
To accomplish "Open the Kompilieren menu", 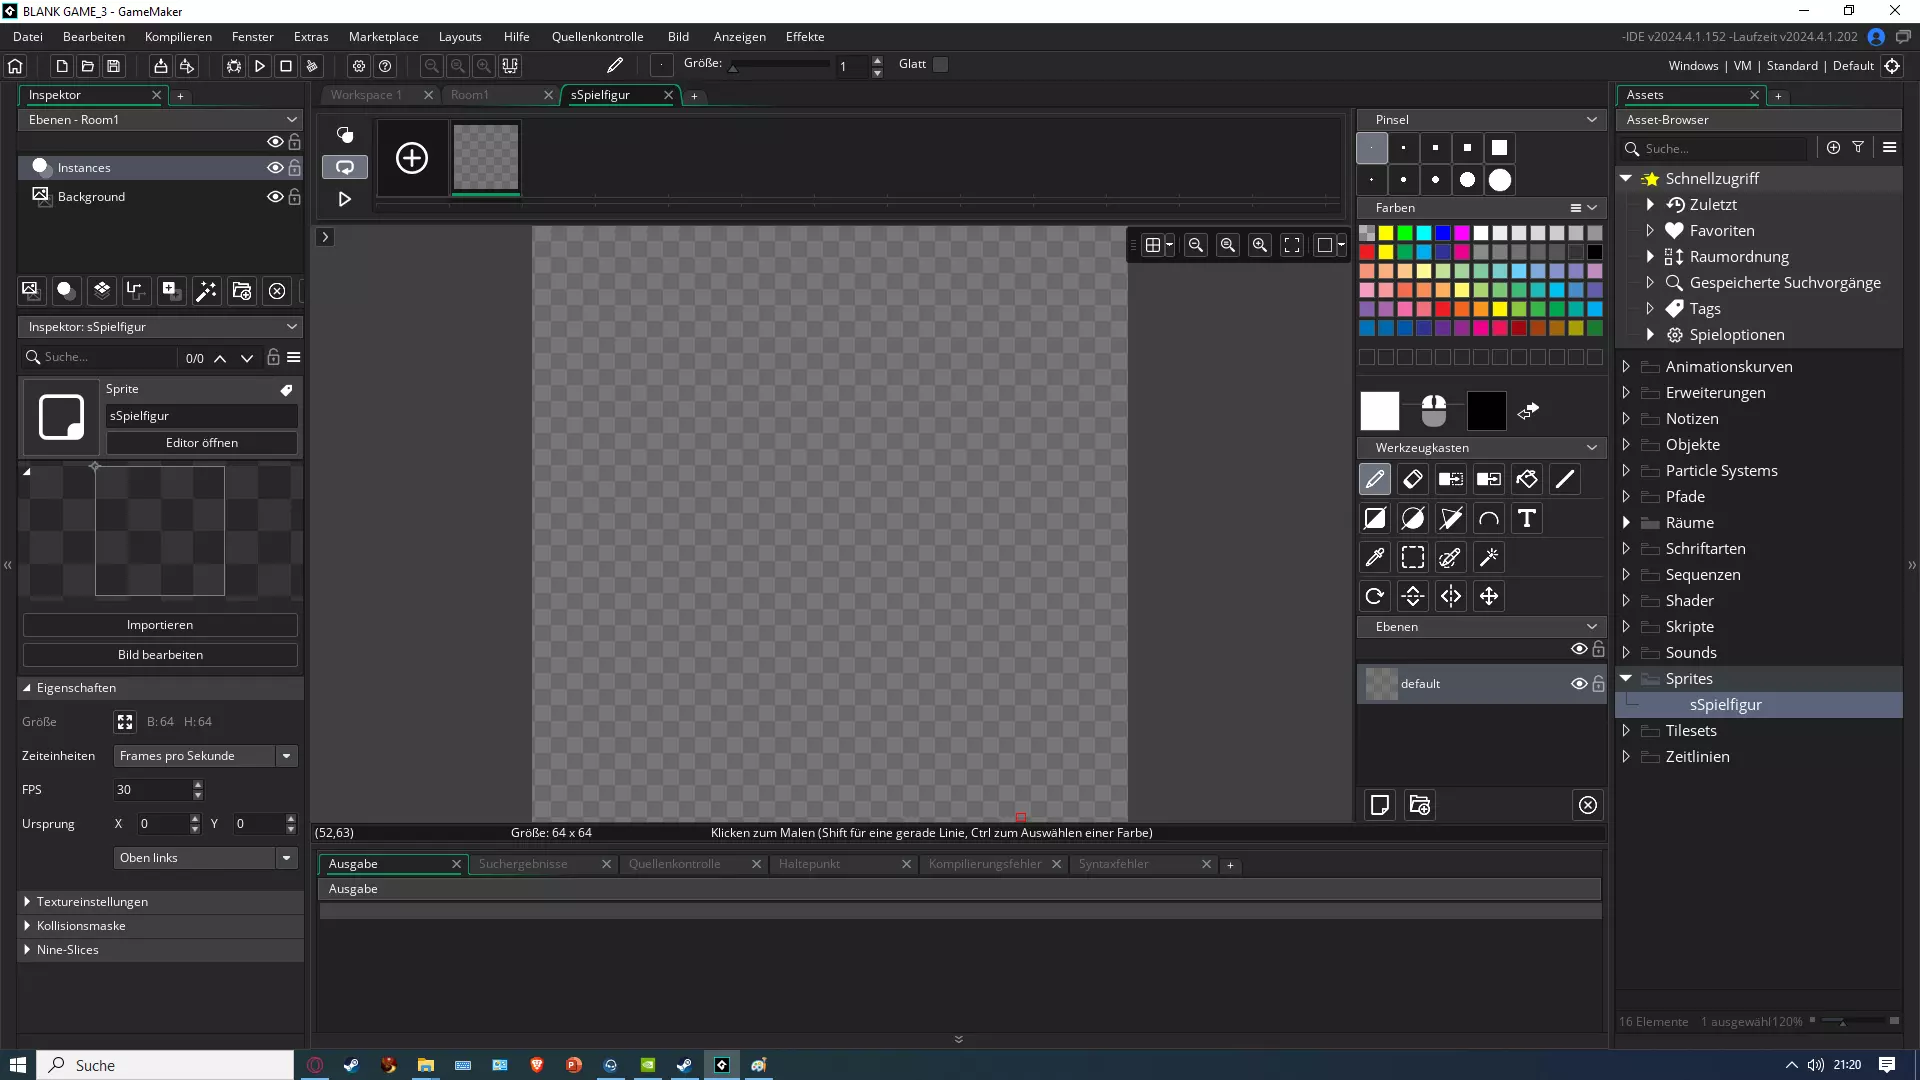I will click(x=178, y=37).
